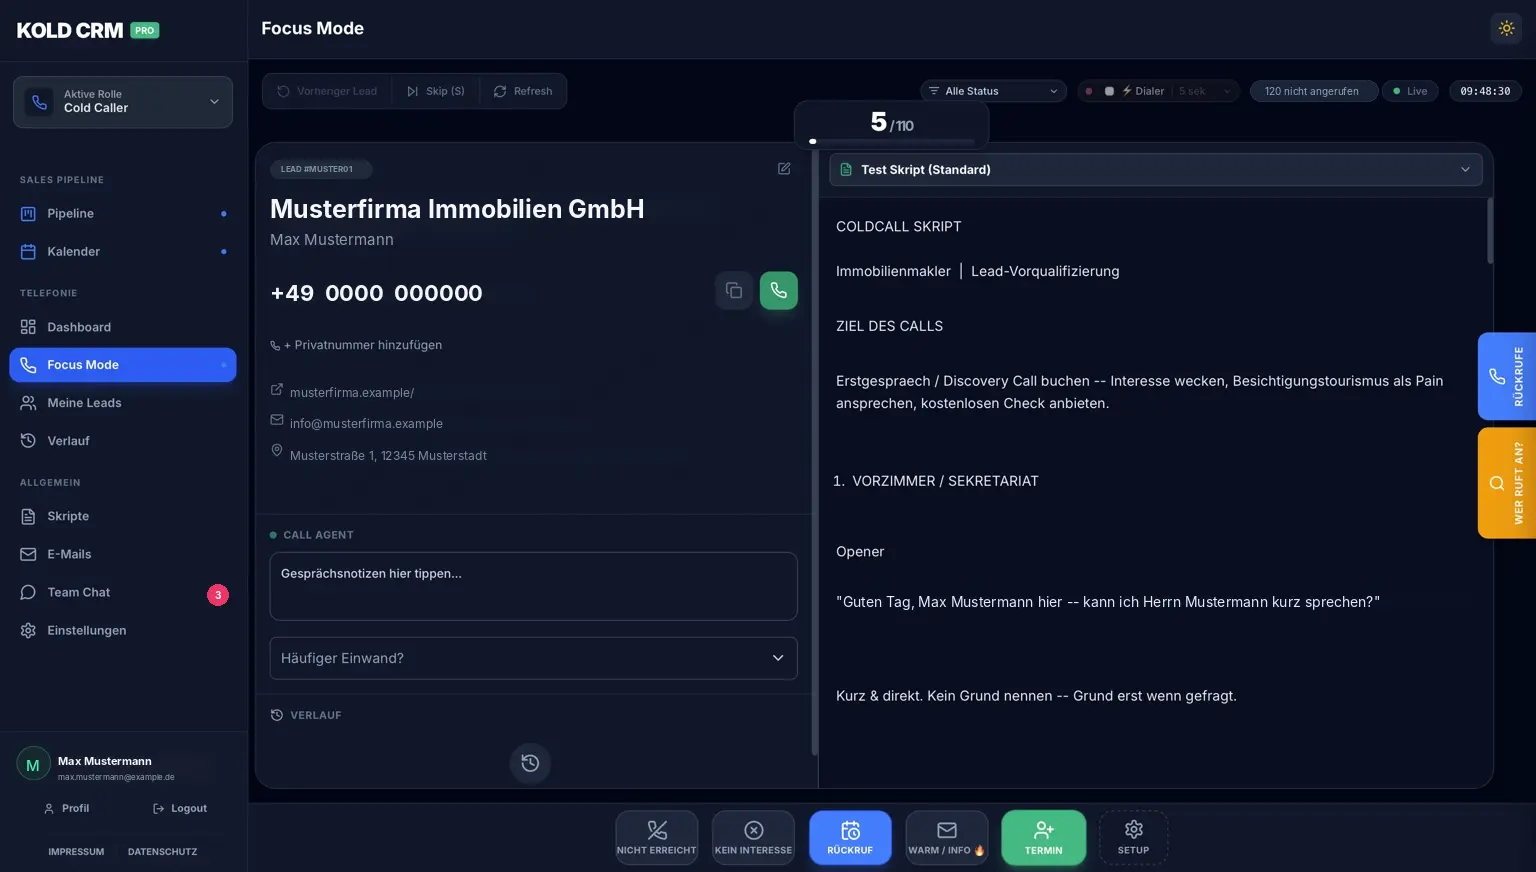Open the Alle Status filter dropdown
Viewport: 1536px width, 872px height.
994,91
